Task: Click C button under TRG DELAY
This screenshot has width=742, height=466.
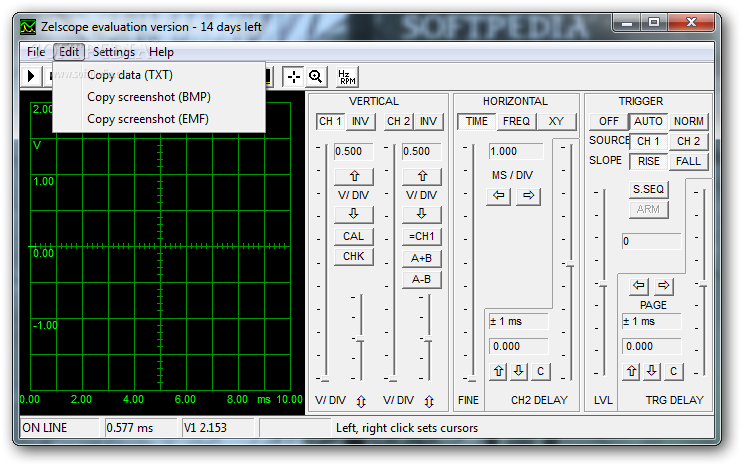Action: pos(674,371)
